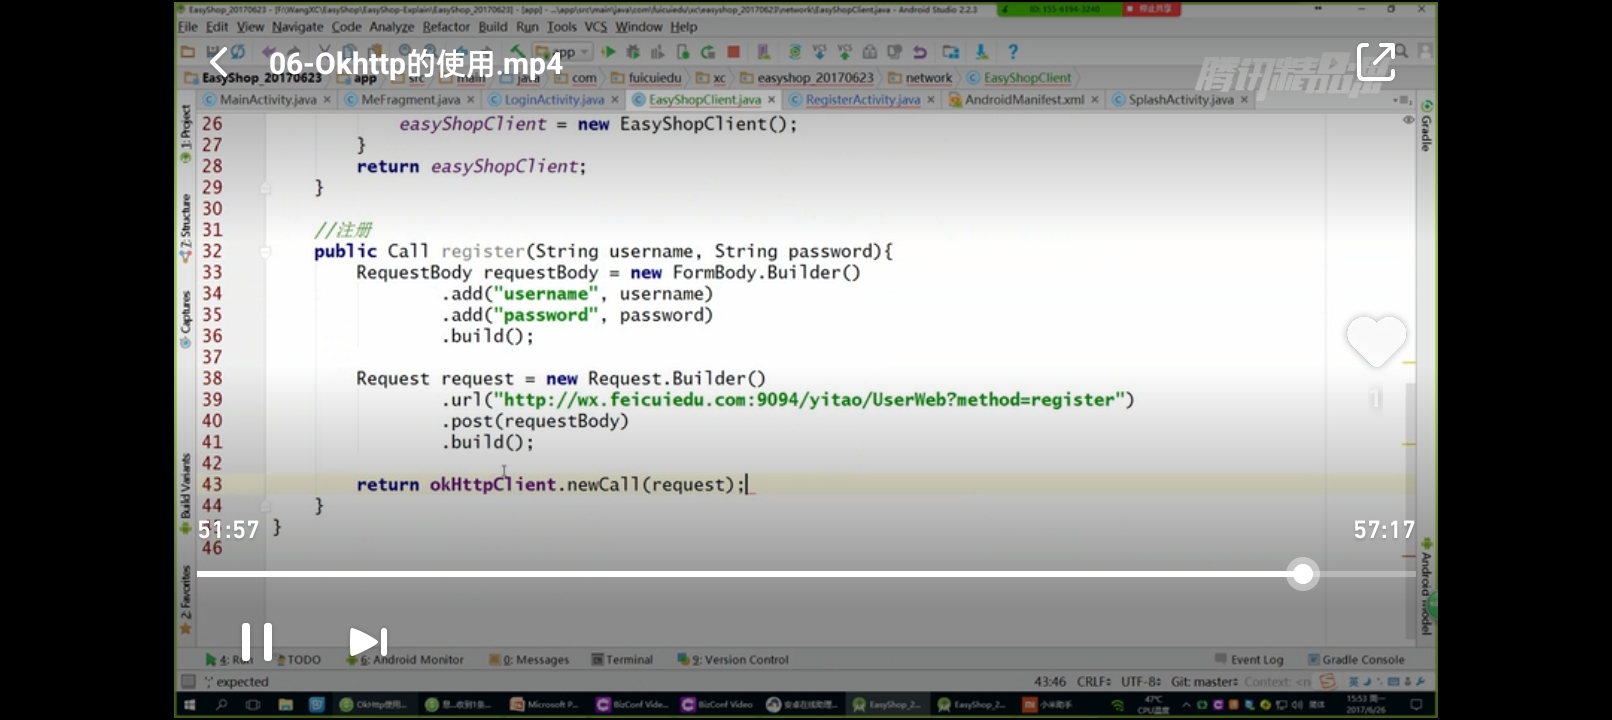Click the 57:17 total duration label

coord(1384,530)
